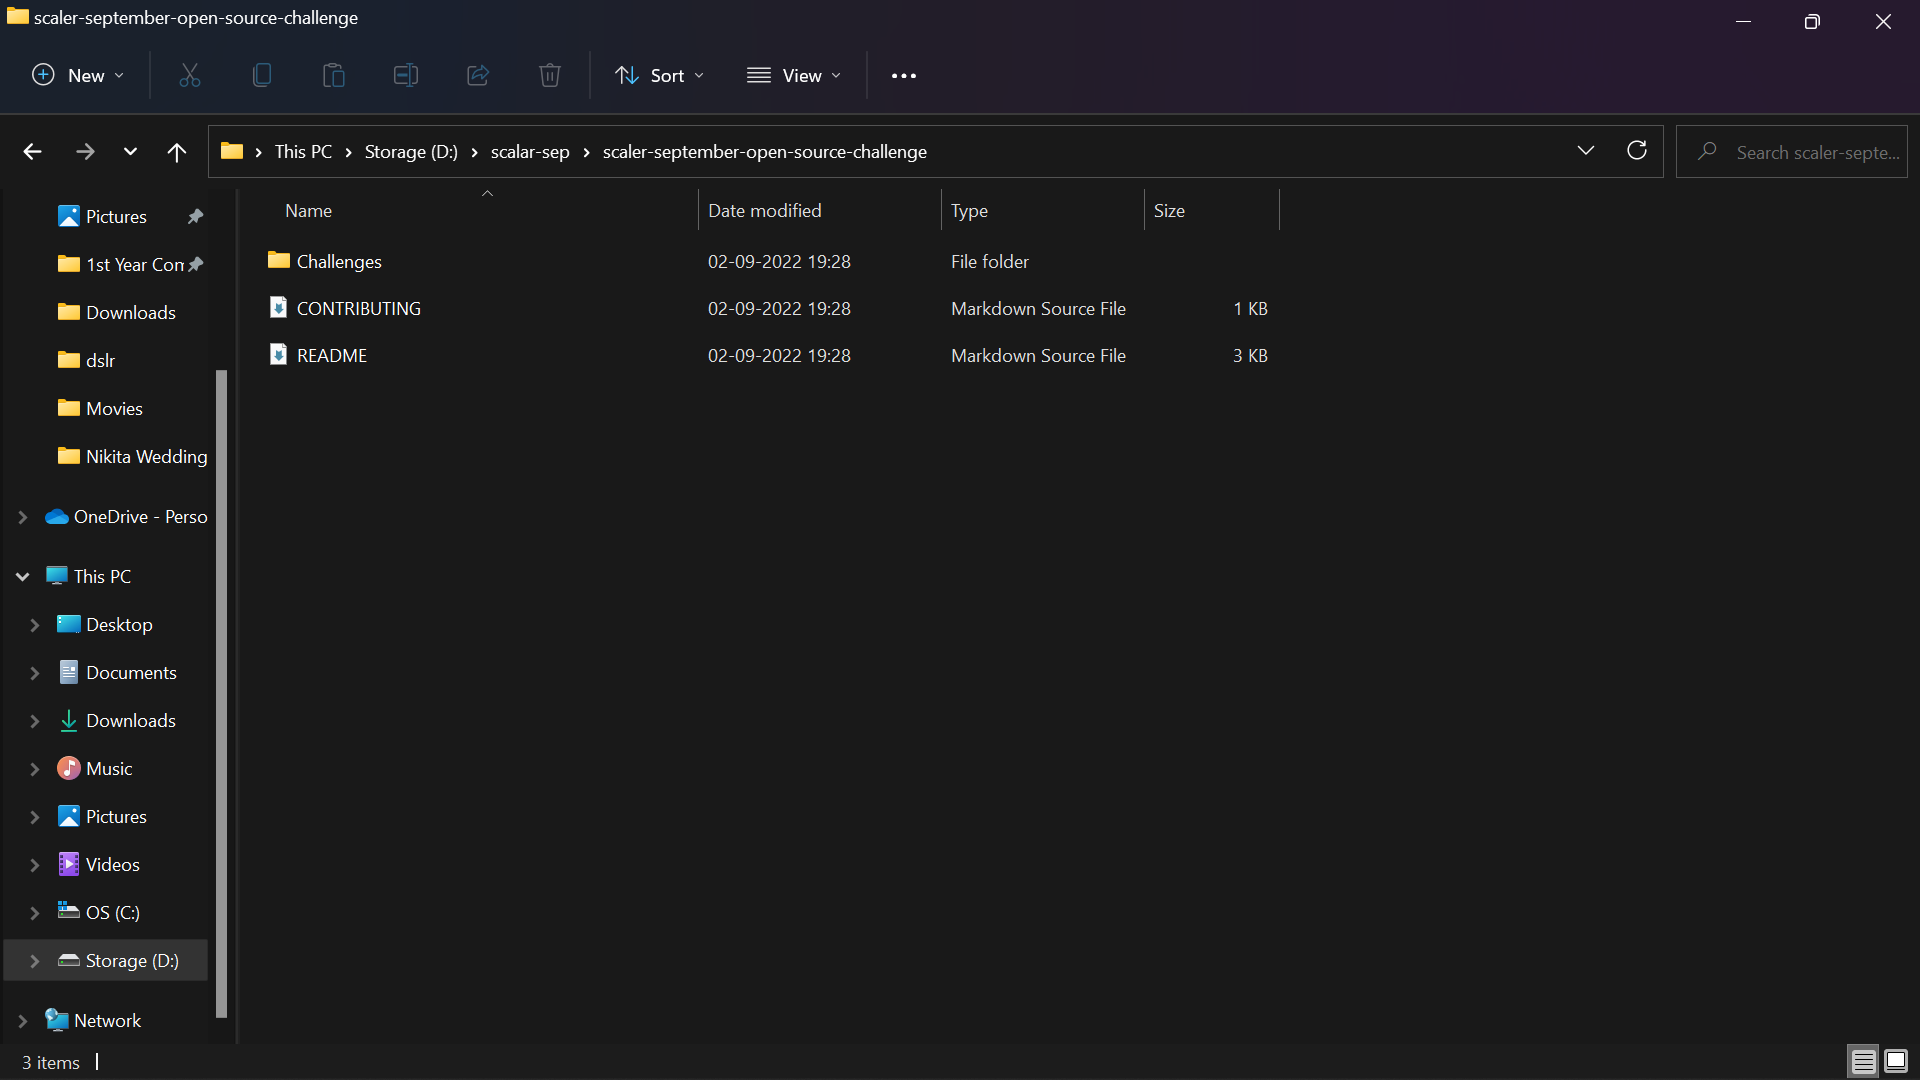Click the Copy icon in toolbar

click(262, 76)
